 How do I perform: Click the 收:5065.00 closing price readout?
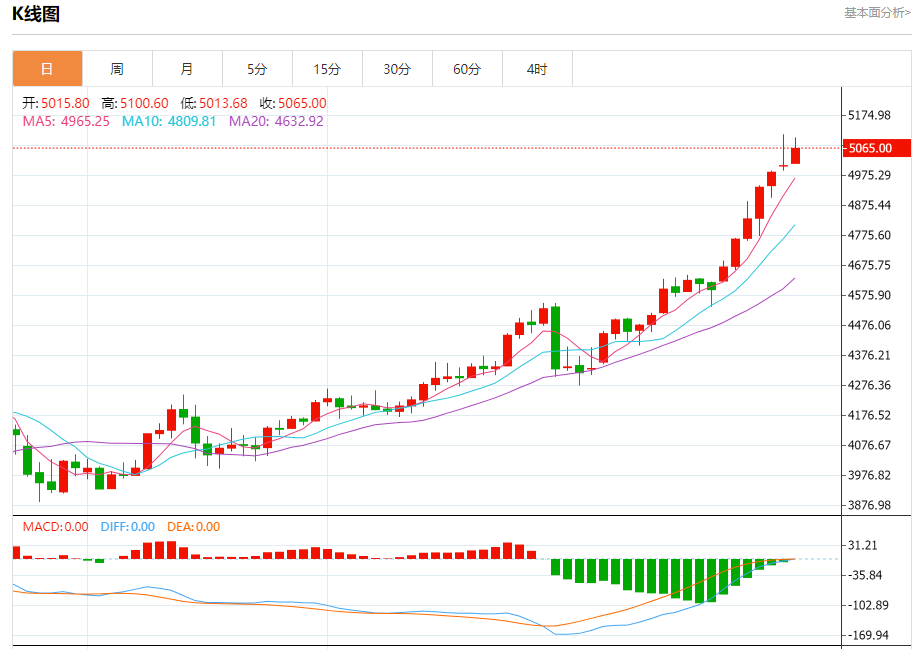[293, 103]
